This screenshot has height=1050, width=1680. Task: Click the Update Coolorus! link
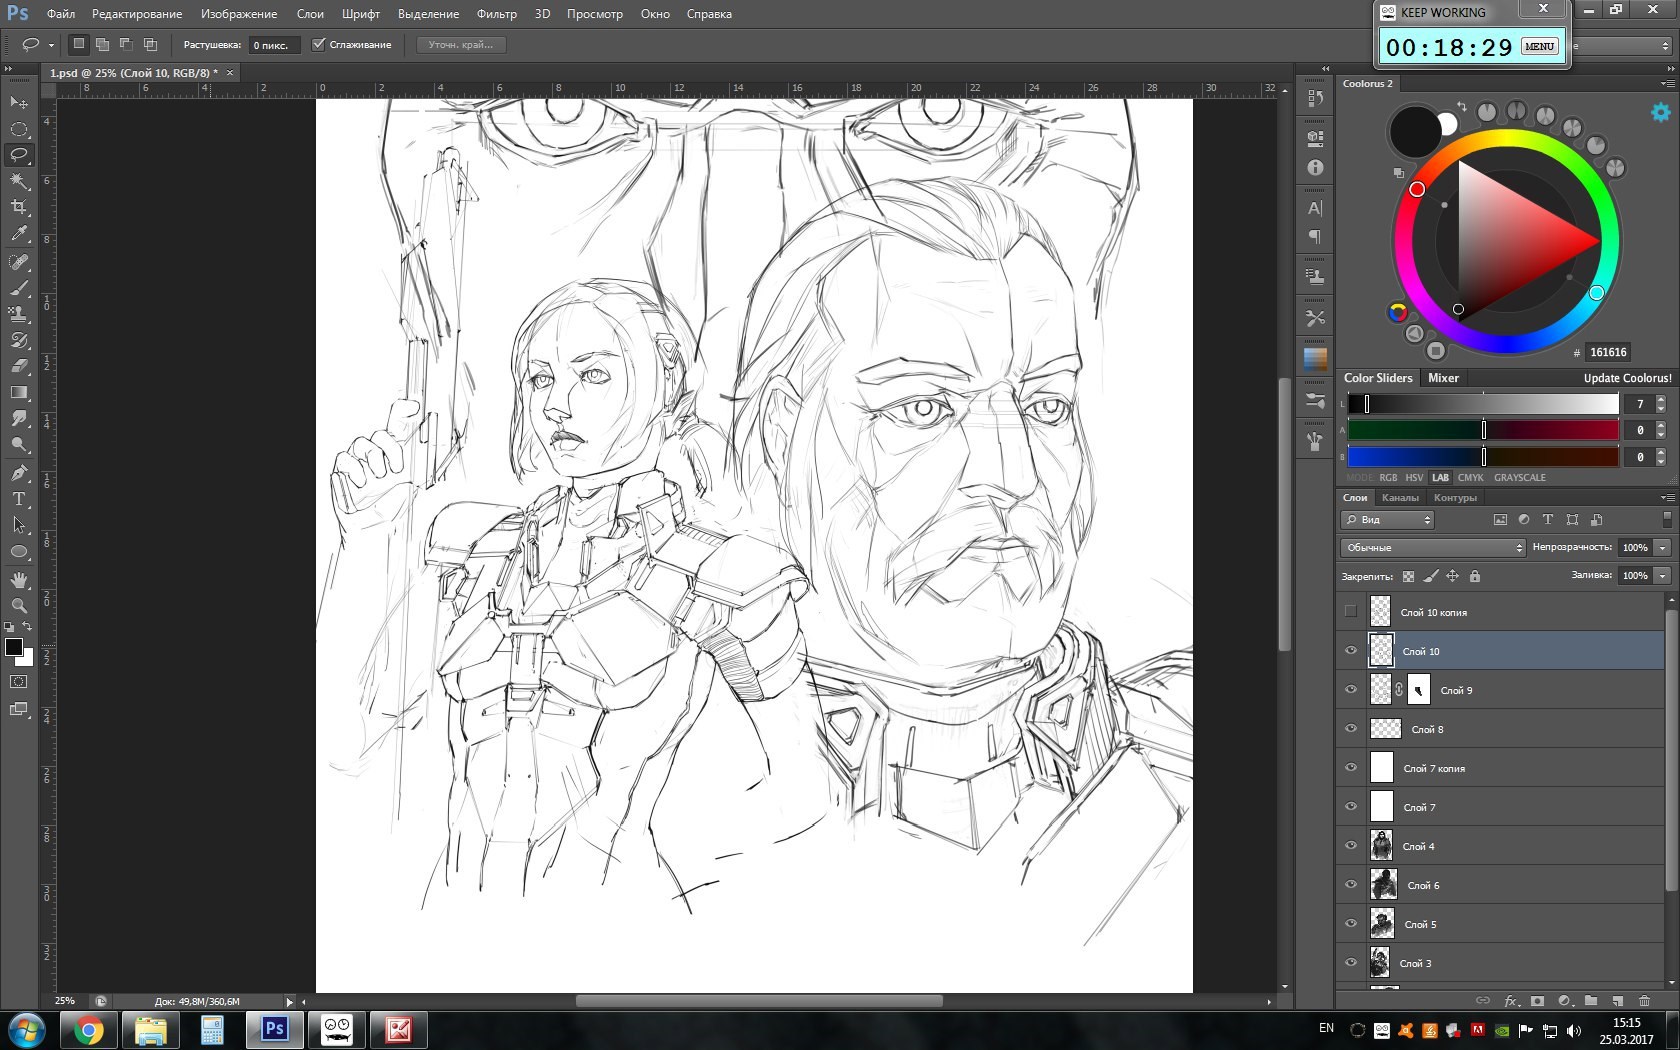coord(1627,378)
